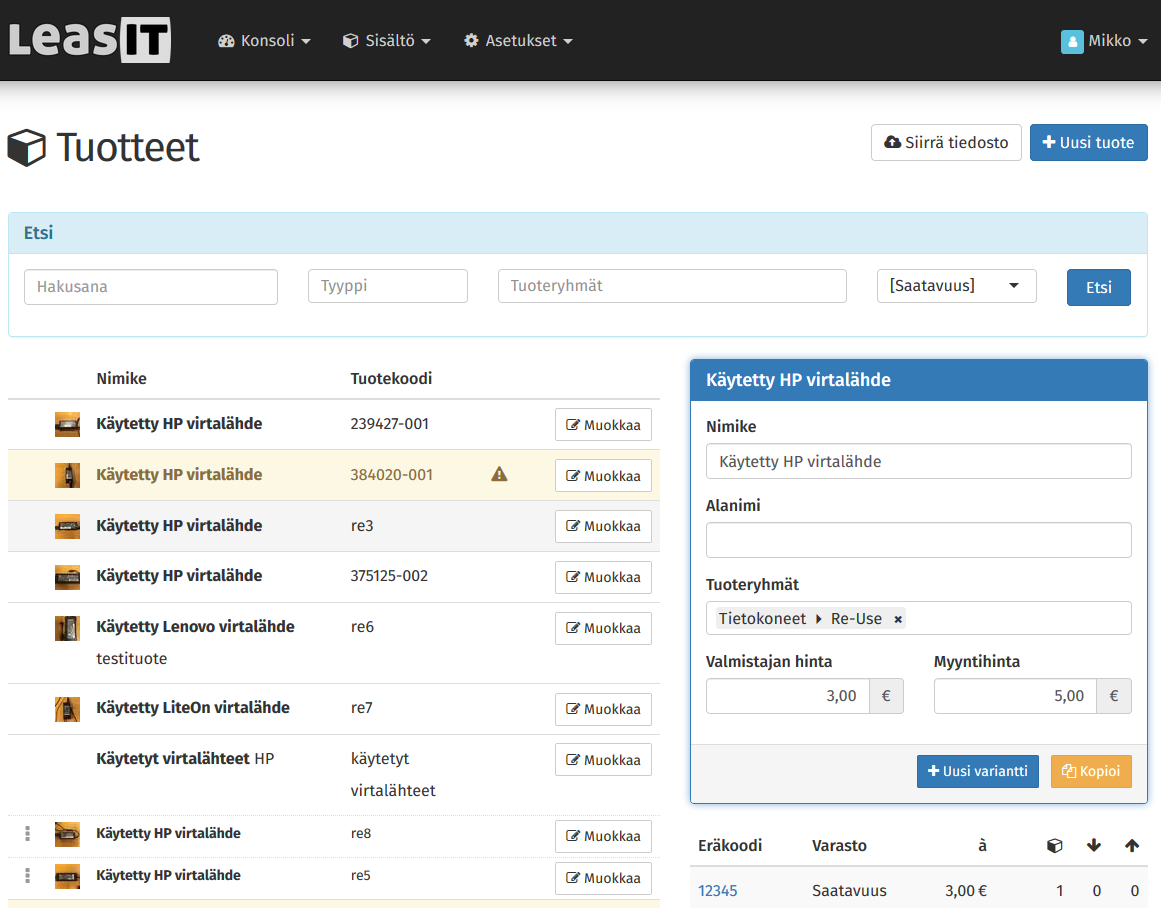1161x908 pixels.
Task: Click the Muokkaa button for code re5
Action: coord(603,878)
